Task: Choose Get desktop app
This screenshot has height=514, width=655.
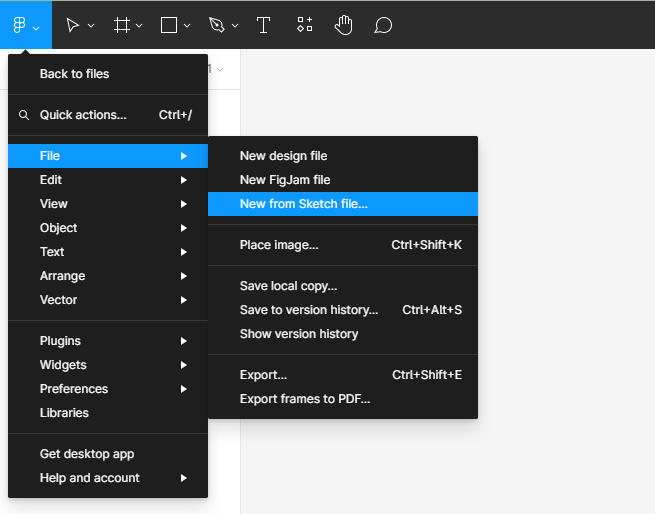Action: tap(108, 454)
